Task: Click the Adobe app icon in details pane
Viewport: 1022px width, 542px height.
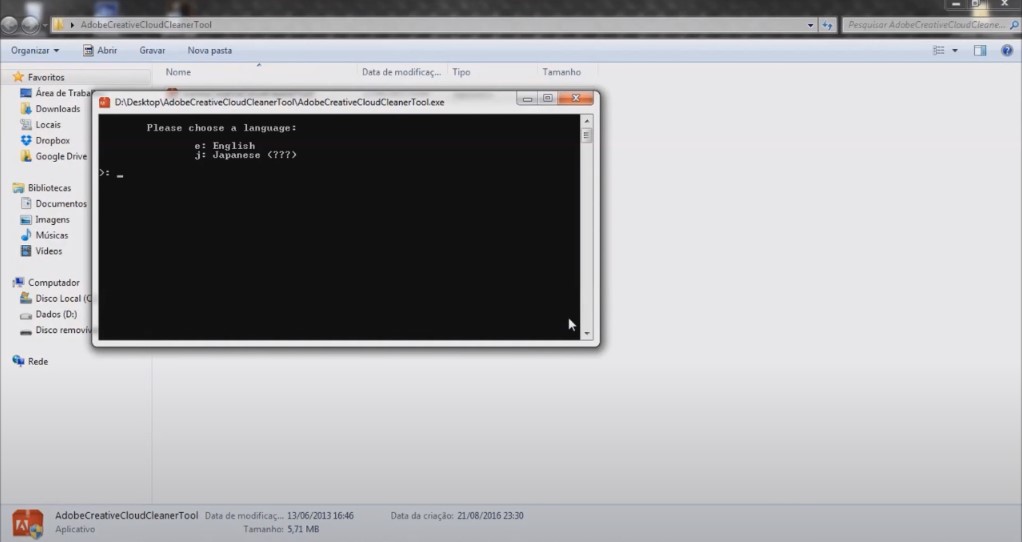Action: tap(27, 524)
